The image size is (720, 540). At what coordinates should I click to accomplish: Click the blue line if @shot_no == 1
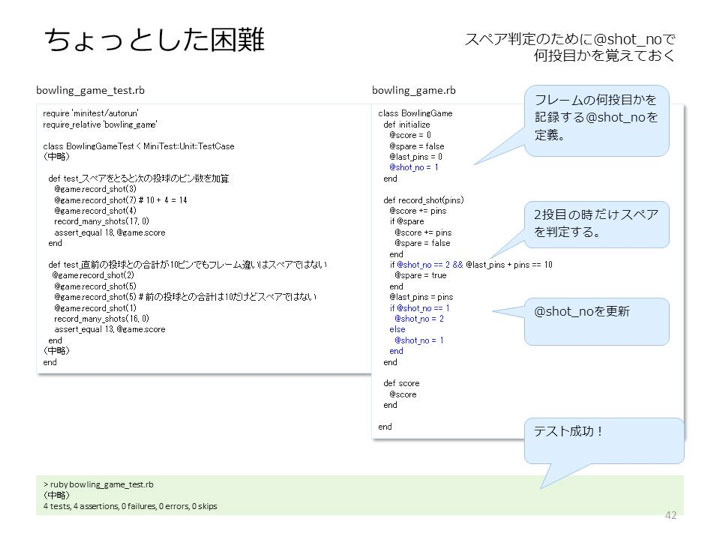(420, 308)
